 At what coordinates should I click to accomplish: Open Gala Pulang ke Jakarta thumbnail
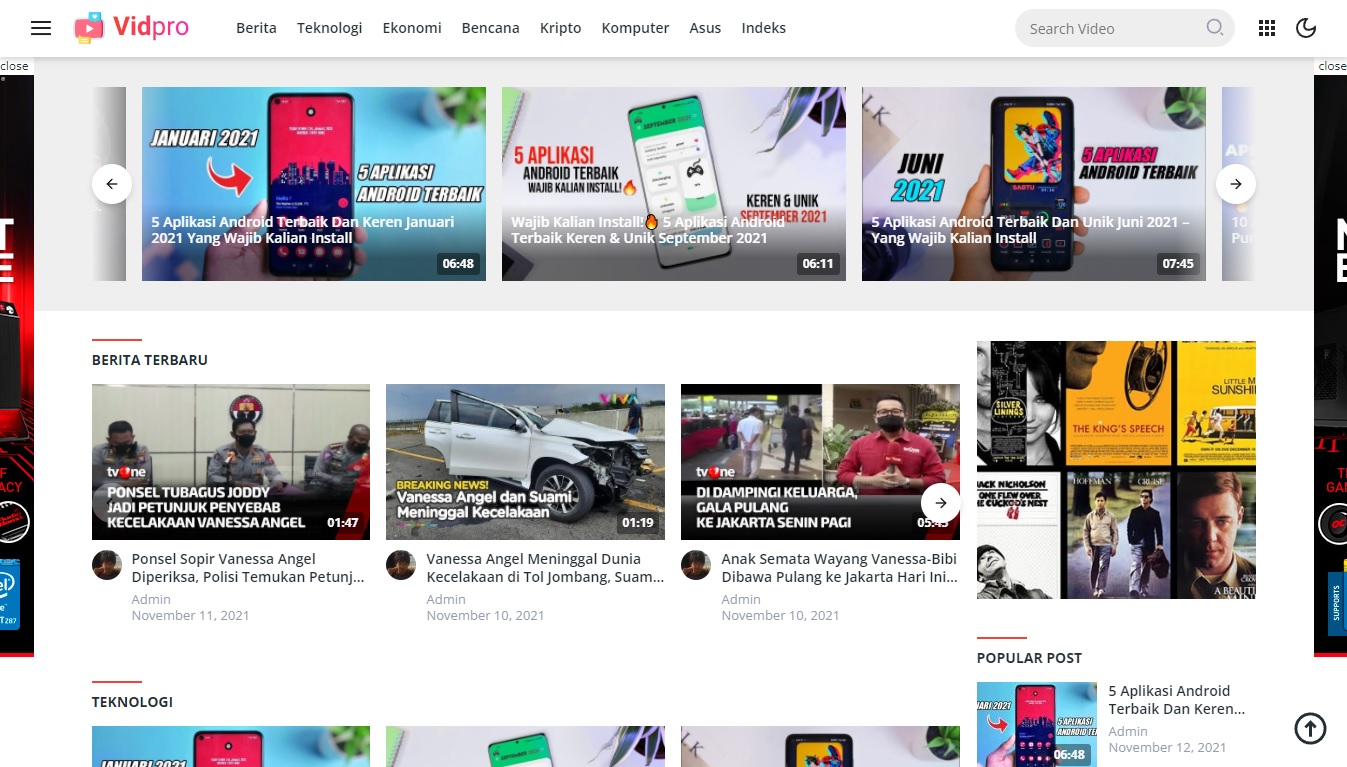820,462
